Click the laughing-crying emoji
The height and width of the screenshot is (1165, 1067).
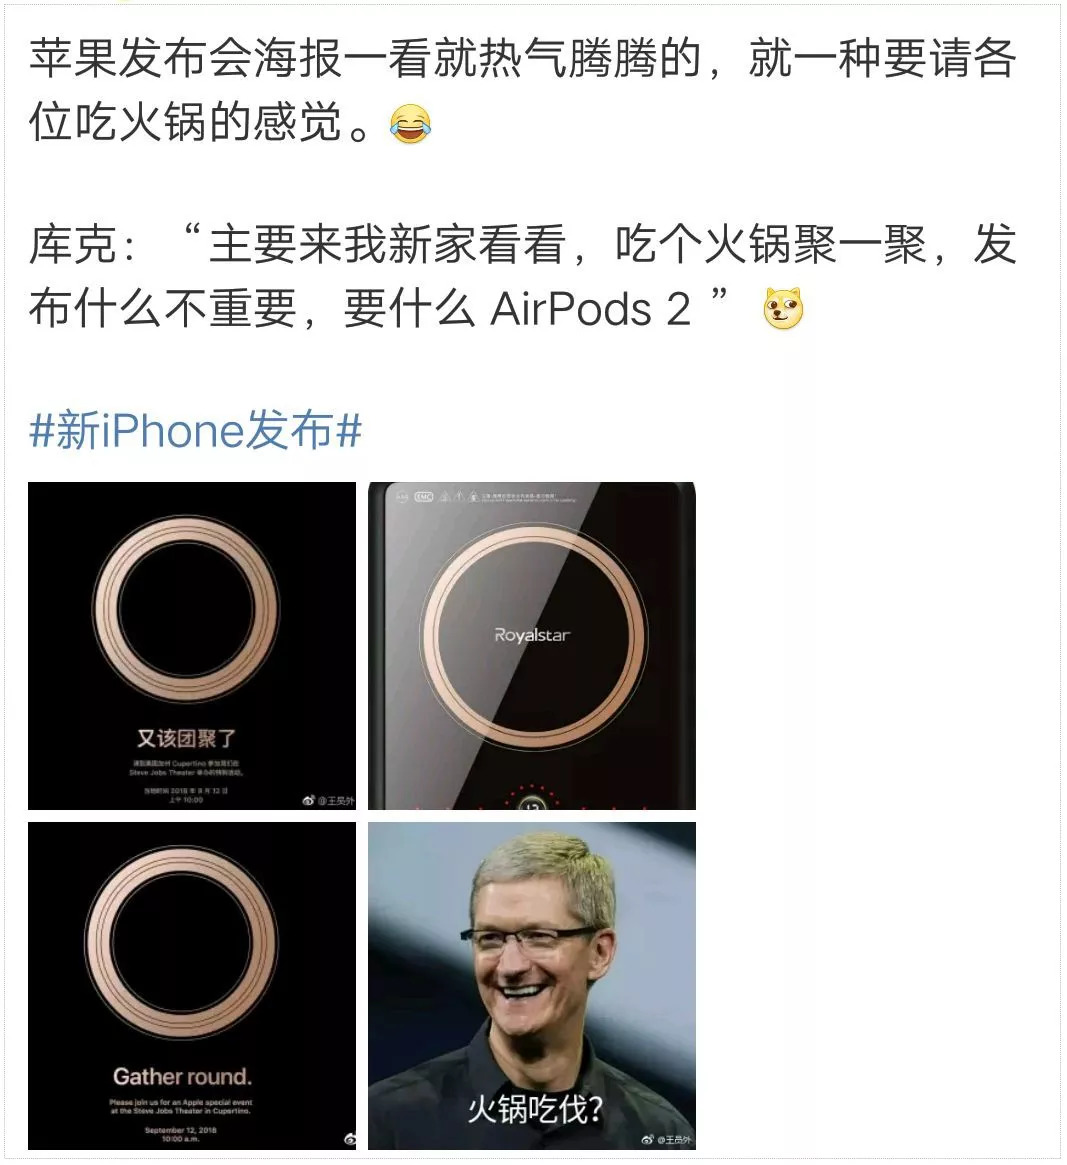pos(410,123)
